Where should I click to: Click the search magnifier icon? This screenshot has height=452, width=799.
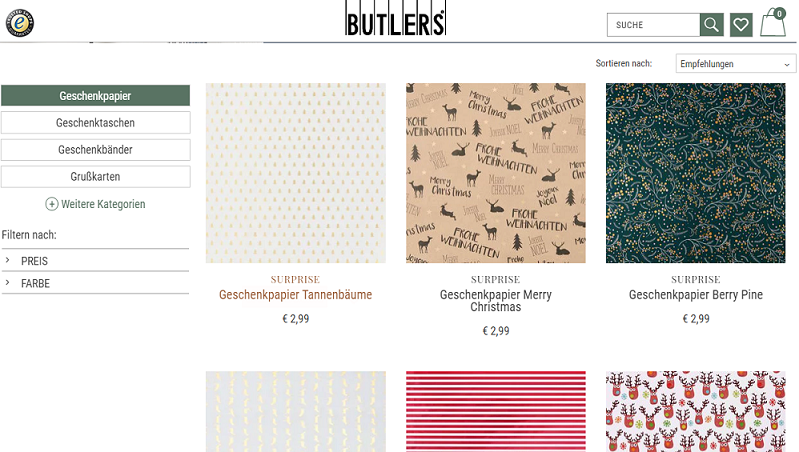pyautogui.click(x=711, y=24)
